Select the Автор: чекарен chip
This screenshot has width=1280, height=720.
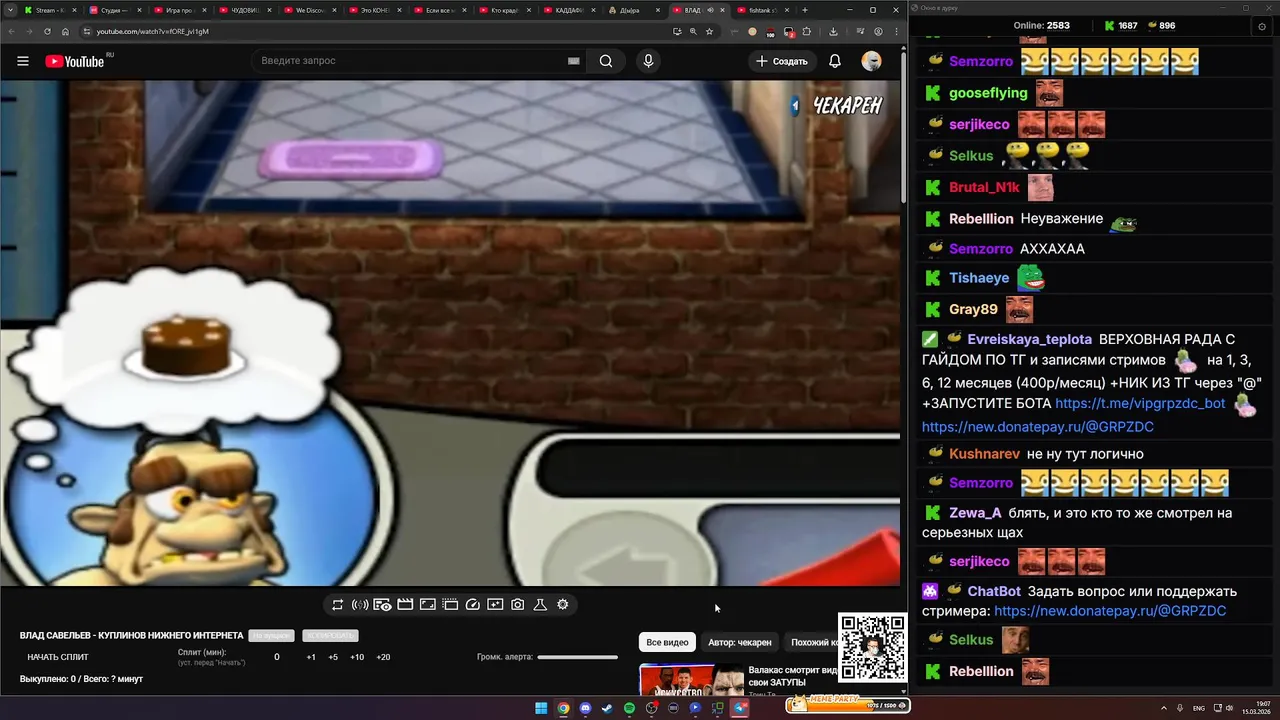740,642
